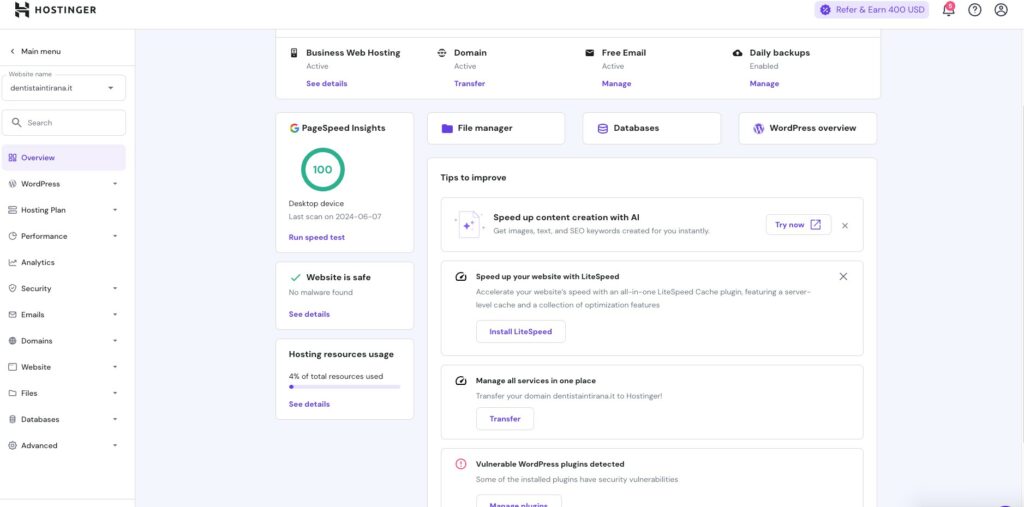Click Install LiteSpeed button
The image size is (1024, 507).
pyautogui.click(x=520, y=331)
